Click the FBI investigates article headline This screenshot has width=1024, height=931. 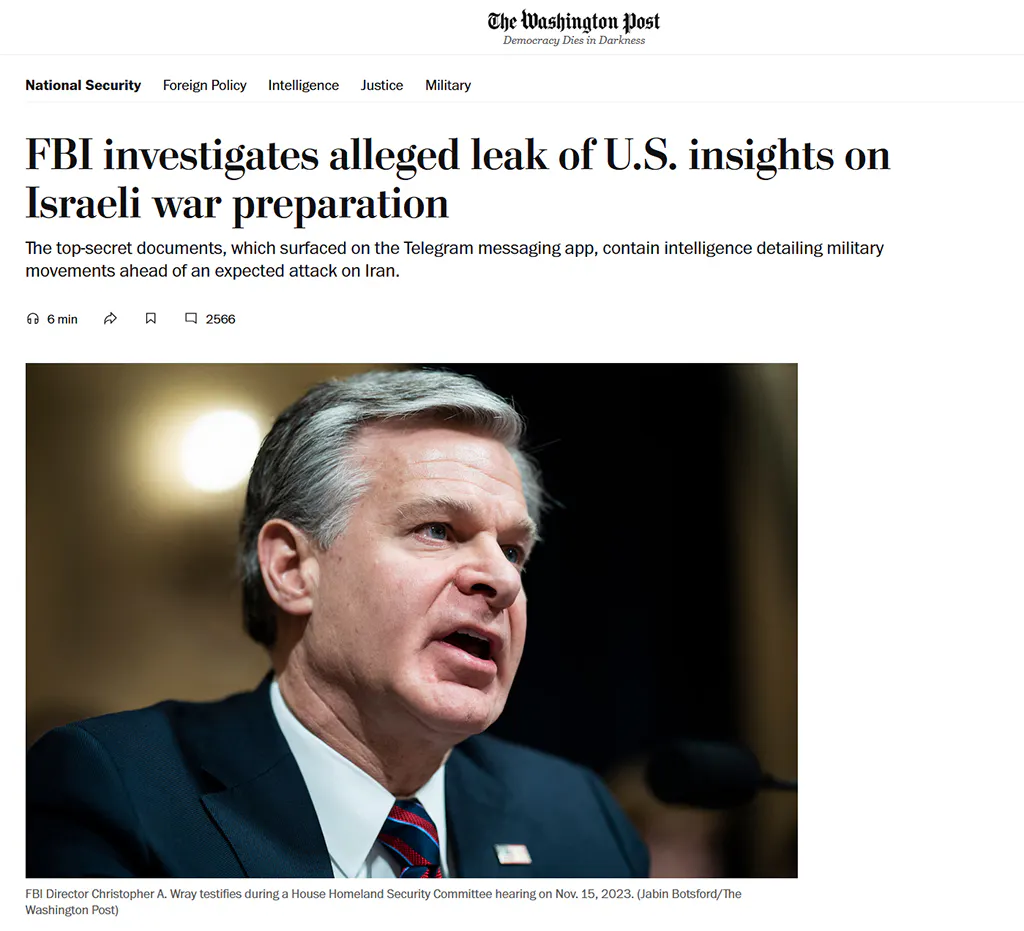pyautogui.click(x=457, y=179)
